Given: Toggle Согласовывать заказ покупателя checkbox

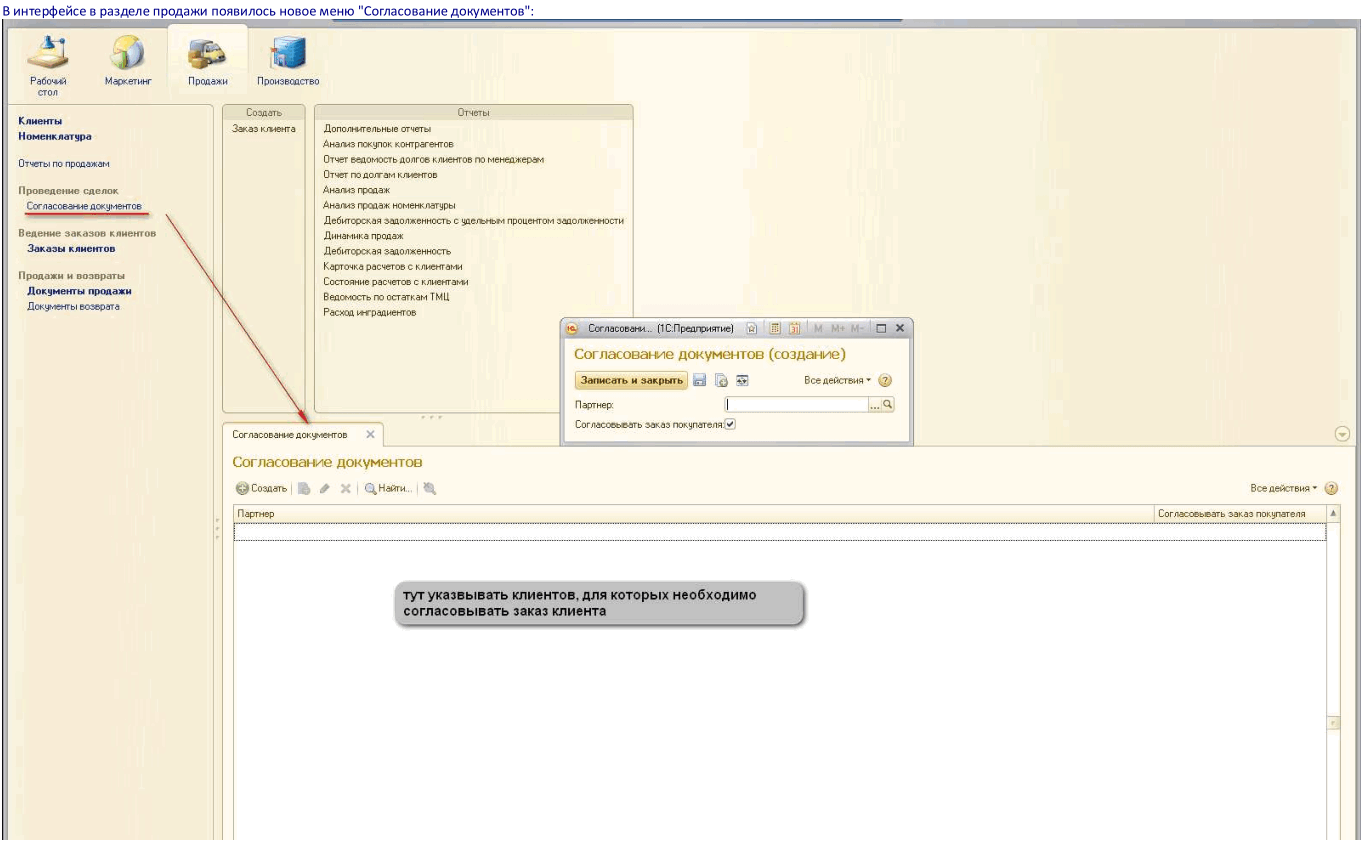Looking at the screenshot, I should pyautogui.click(x=730, y=425).
